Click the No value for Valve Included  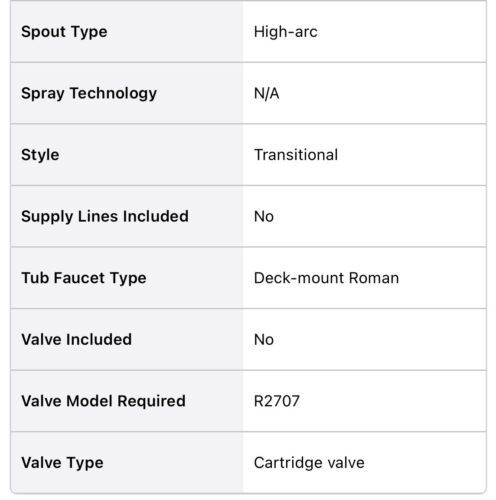click(264, 339)
